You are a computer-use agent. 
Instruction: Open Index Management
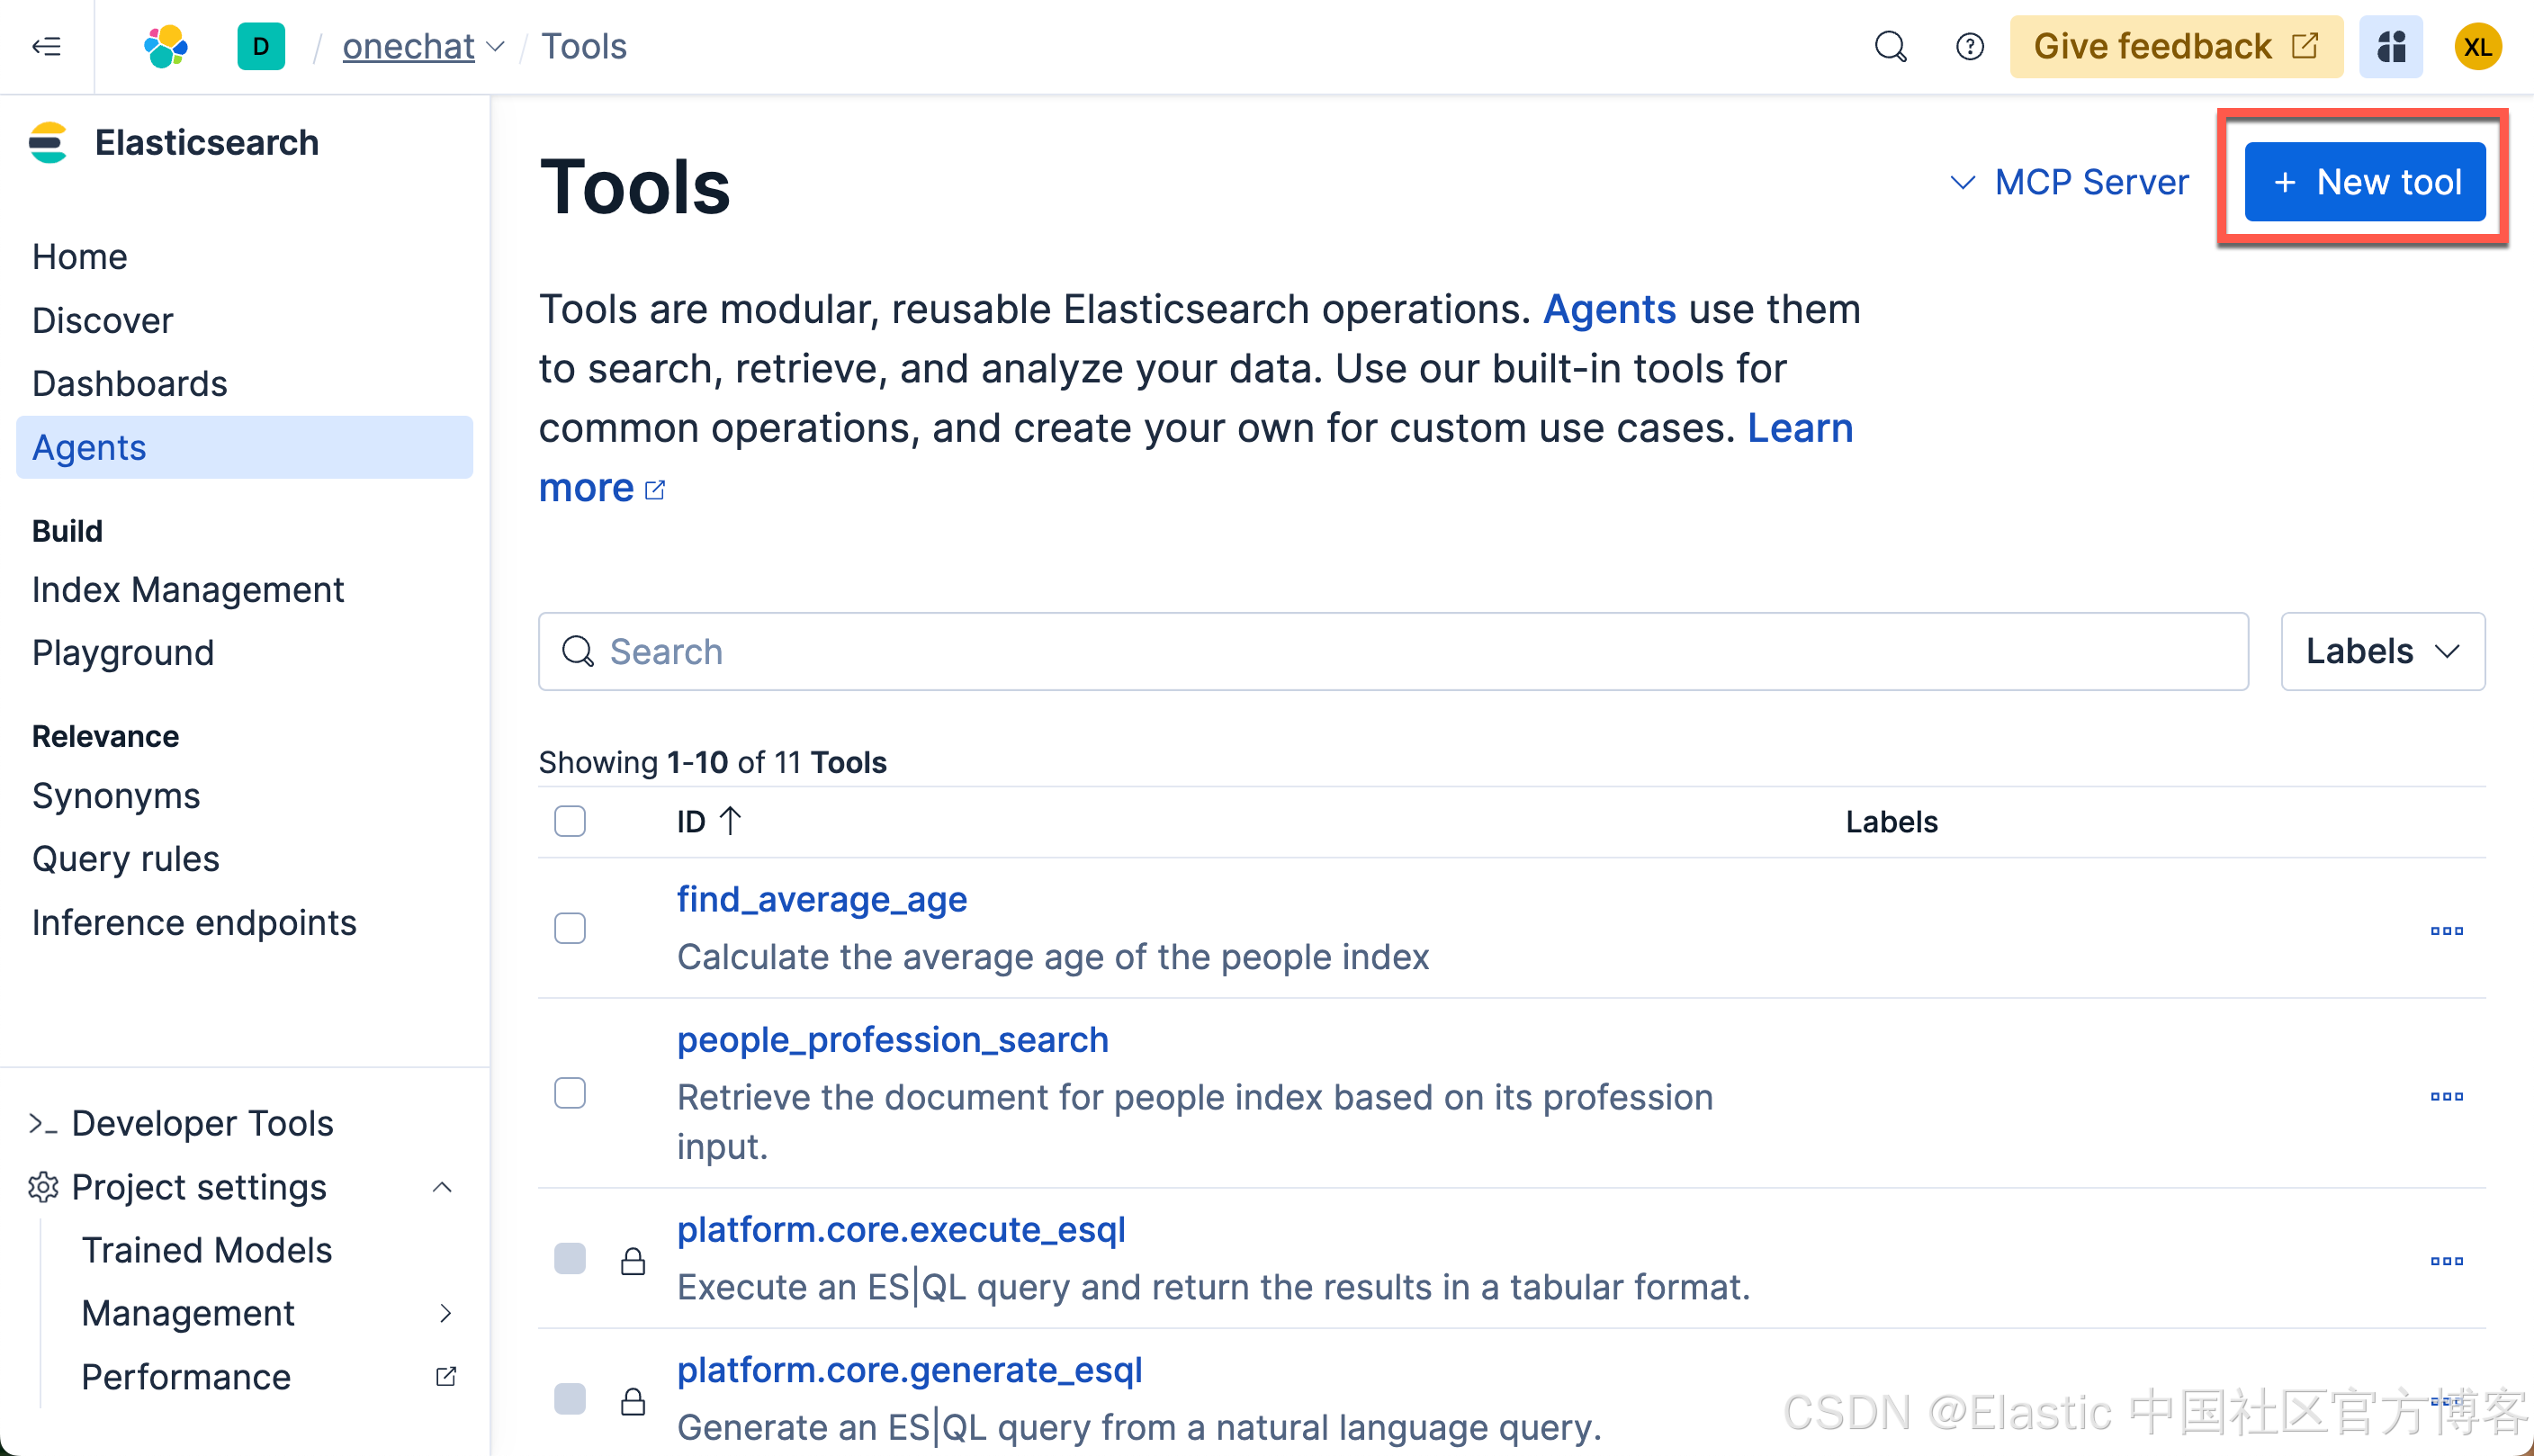click(x=188, y=590)
